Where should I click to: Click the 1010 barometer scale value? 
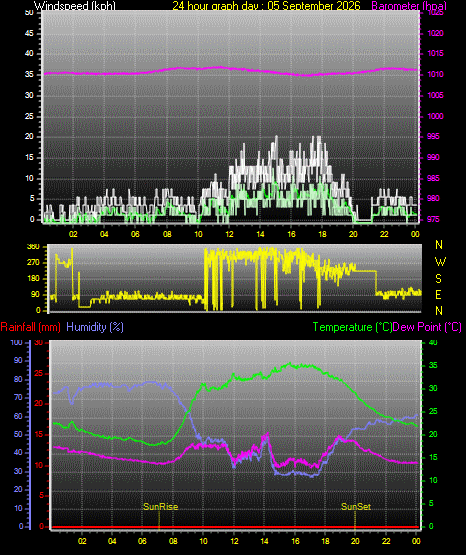tap(435, 74)
